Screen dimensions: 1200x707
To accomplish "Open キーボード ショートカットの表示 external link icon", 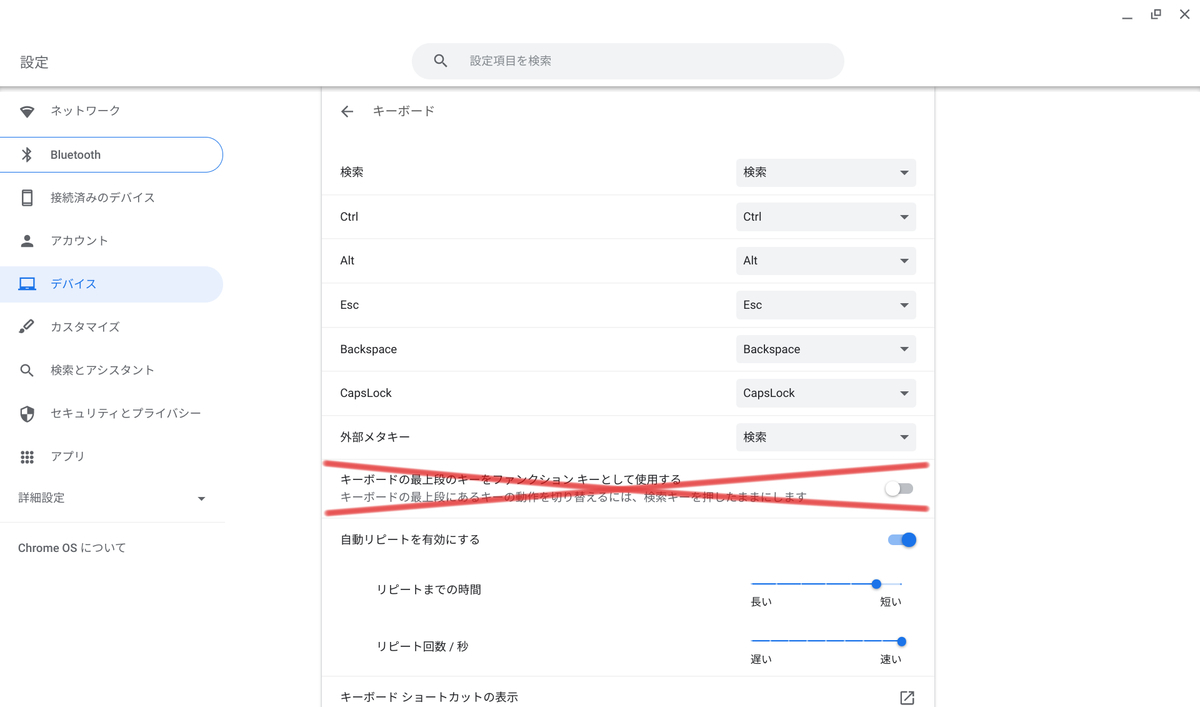I will coord(906,697).
